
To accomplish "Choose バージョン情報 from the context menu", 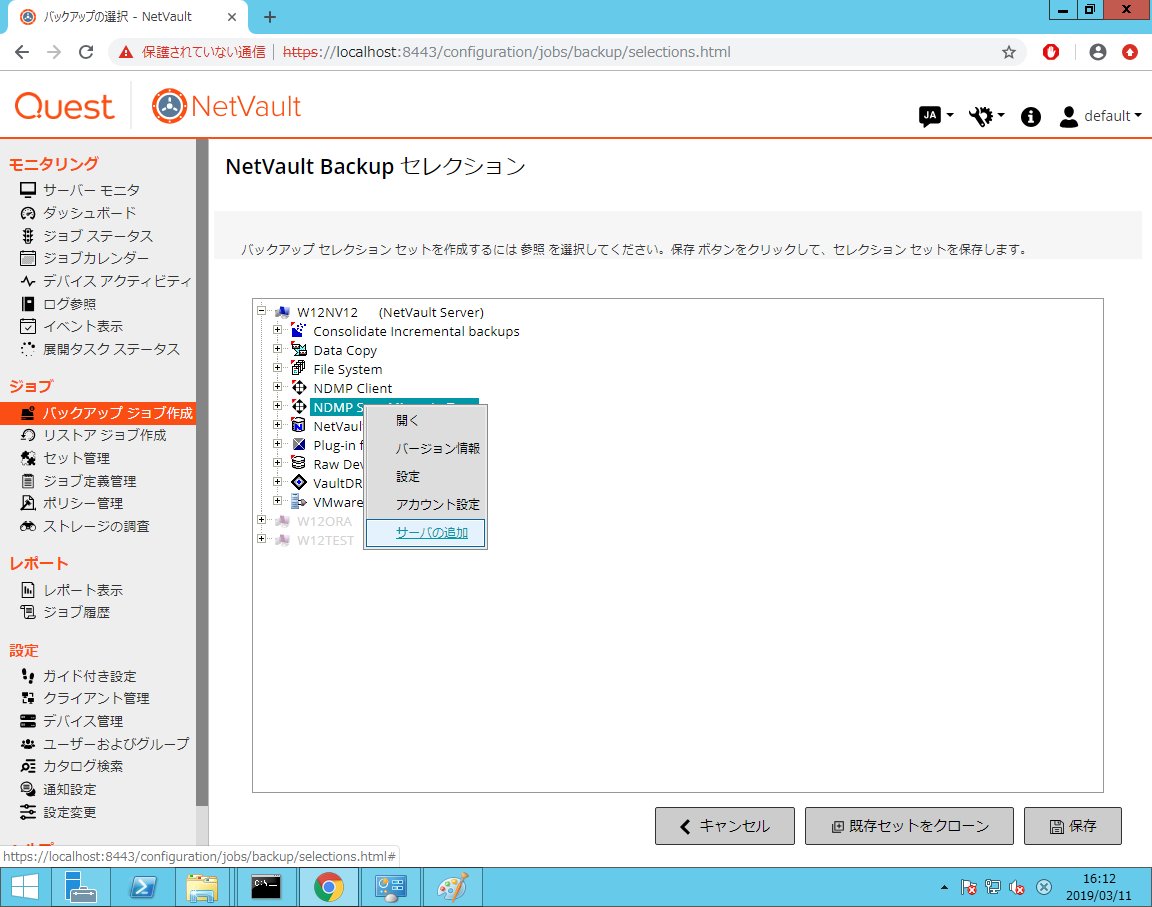I will coord(425,448).
